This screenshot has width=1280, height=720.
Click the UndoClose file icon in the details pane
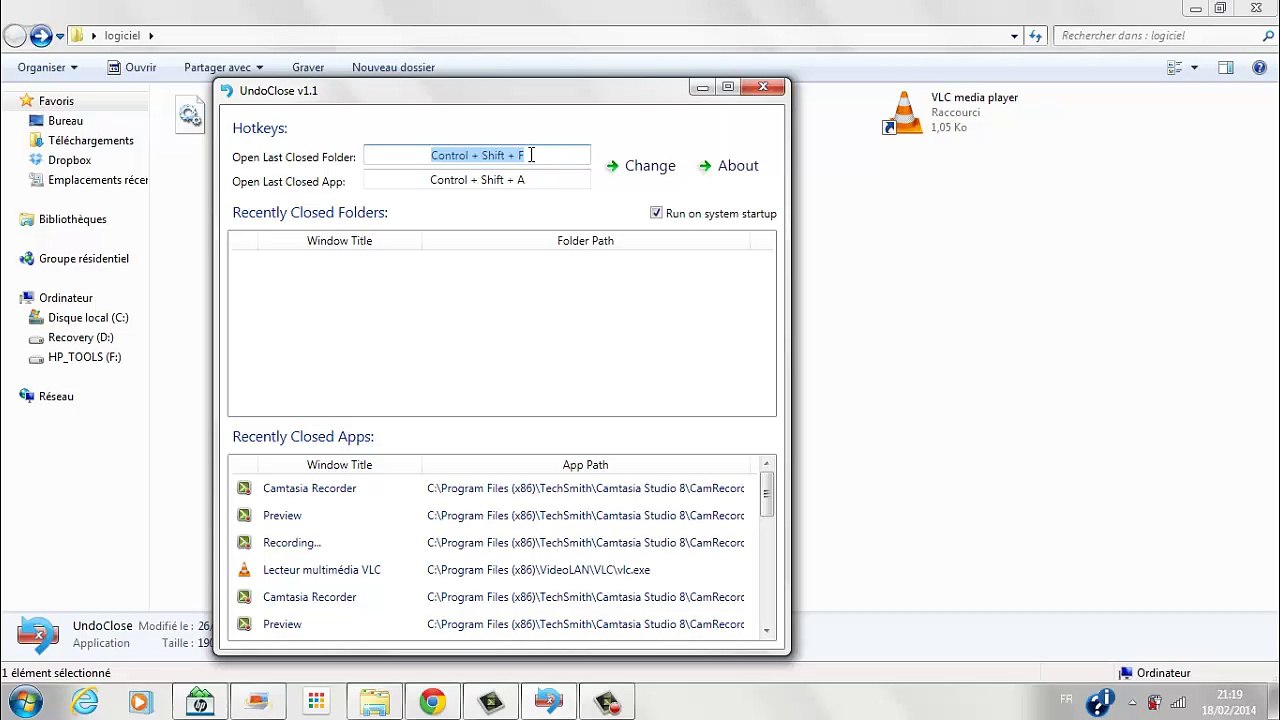(37, 634)
